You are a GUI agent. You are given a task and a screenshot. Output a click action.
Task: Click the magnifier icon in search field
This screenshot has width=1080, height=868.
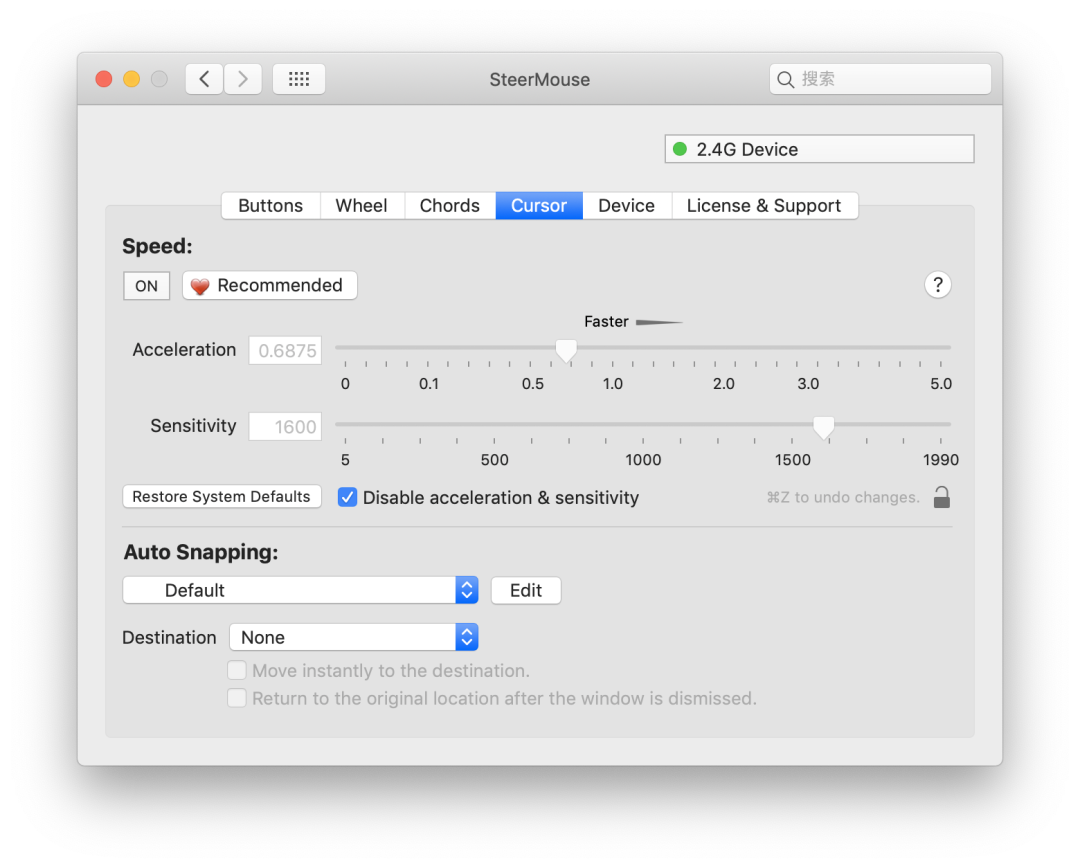pyautogui.click(x=786, y=80)
